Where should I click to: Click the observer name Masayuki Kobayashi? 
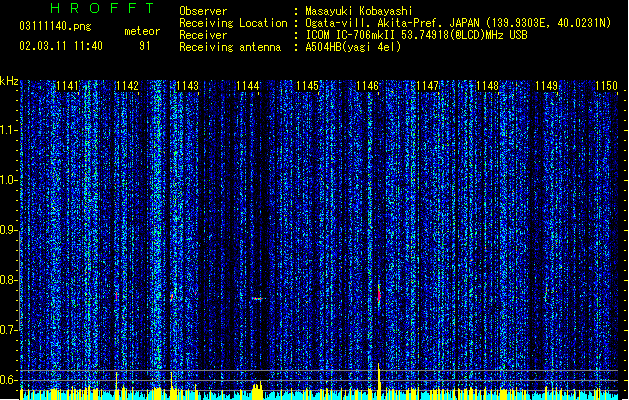[x=359, y=11]
